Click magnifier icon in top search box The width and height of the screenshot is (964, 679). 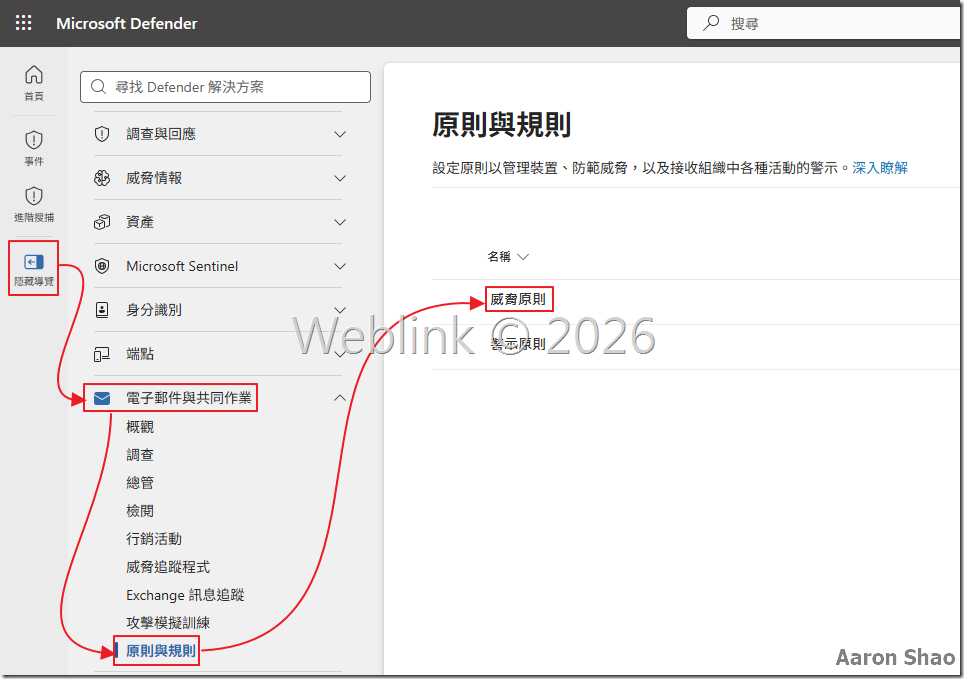[x=711, y=23]
